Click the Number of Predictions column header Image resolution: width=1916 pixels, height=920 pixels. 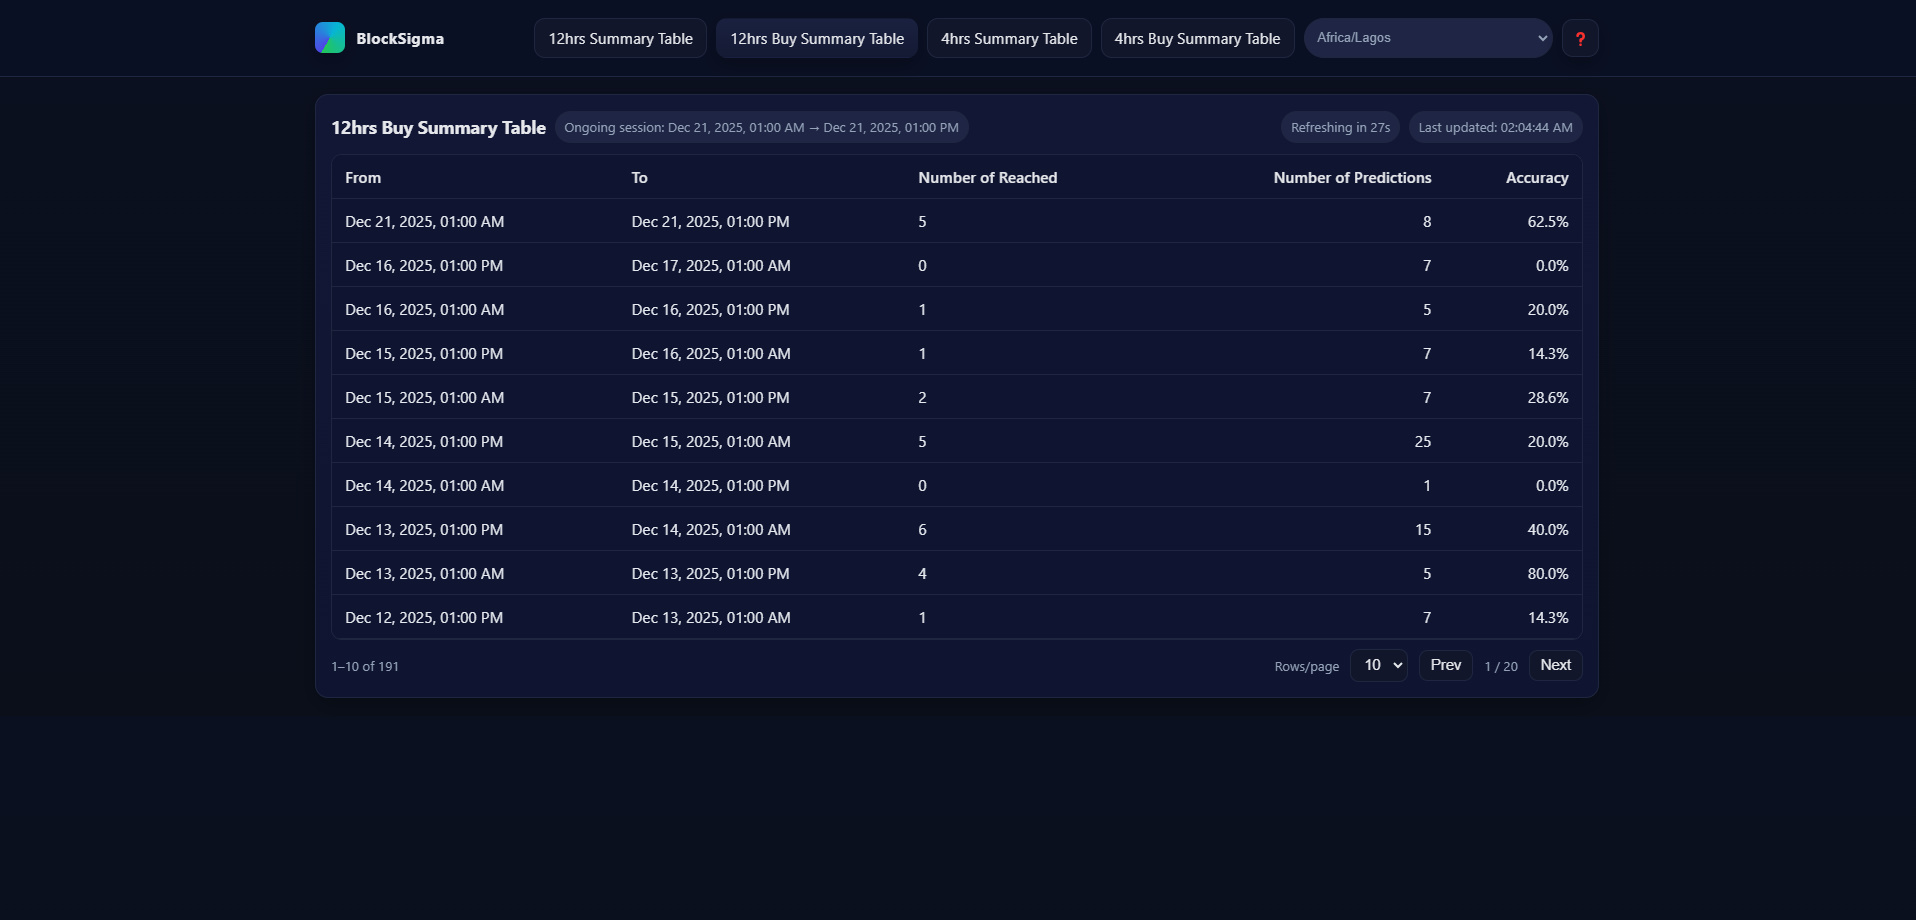pos(1352,177)
